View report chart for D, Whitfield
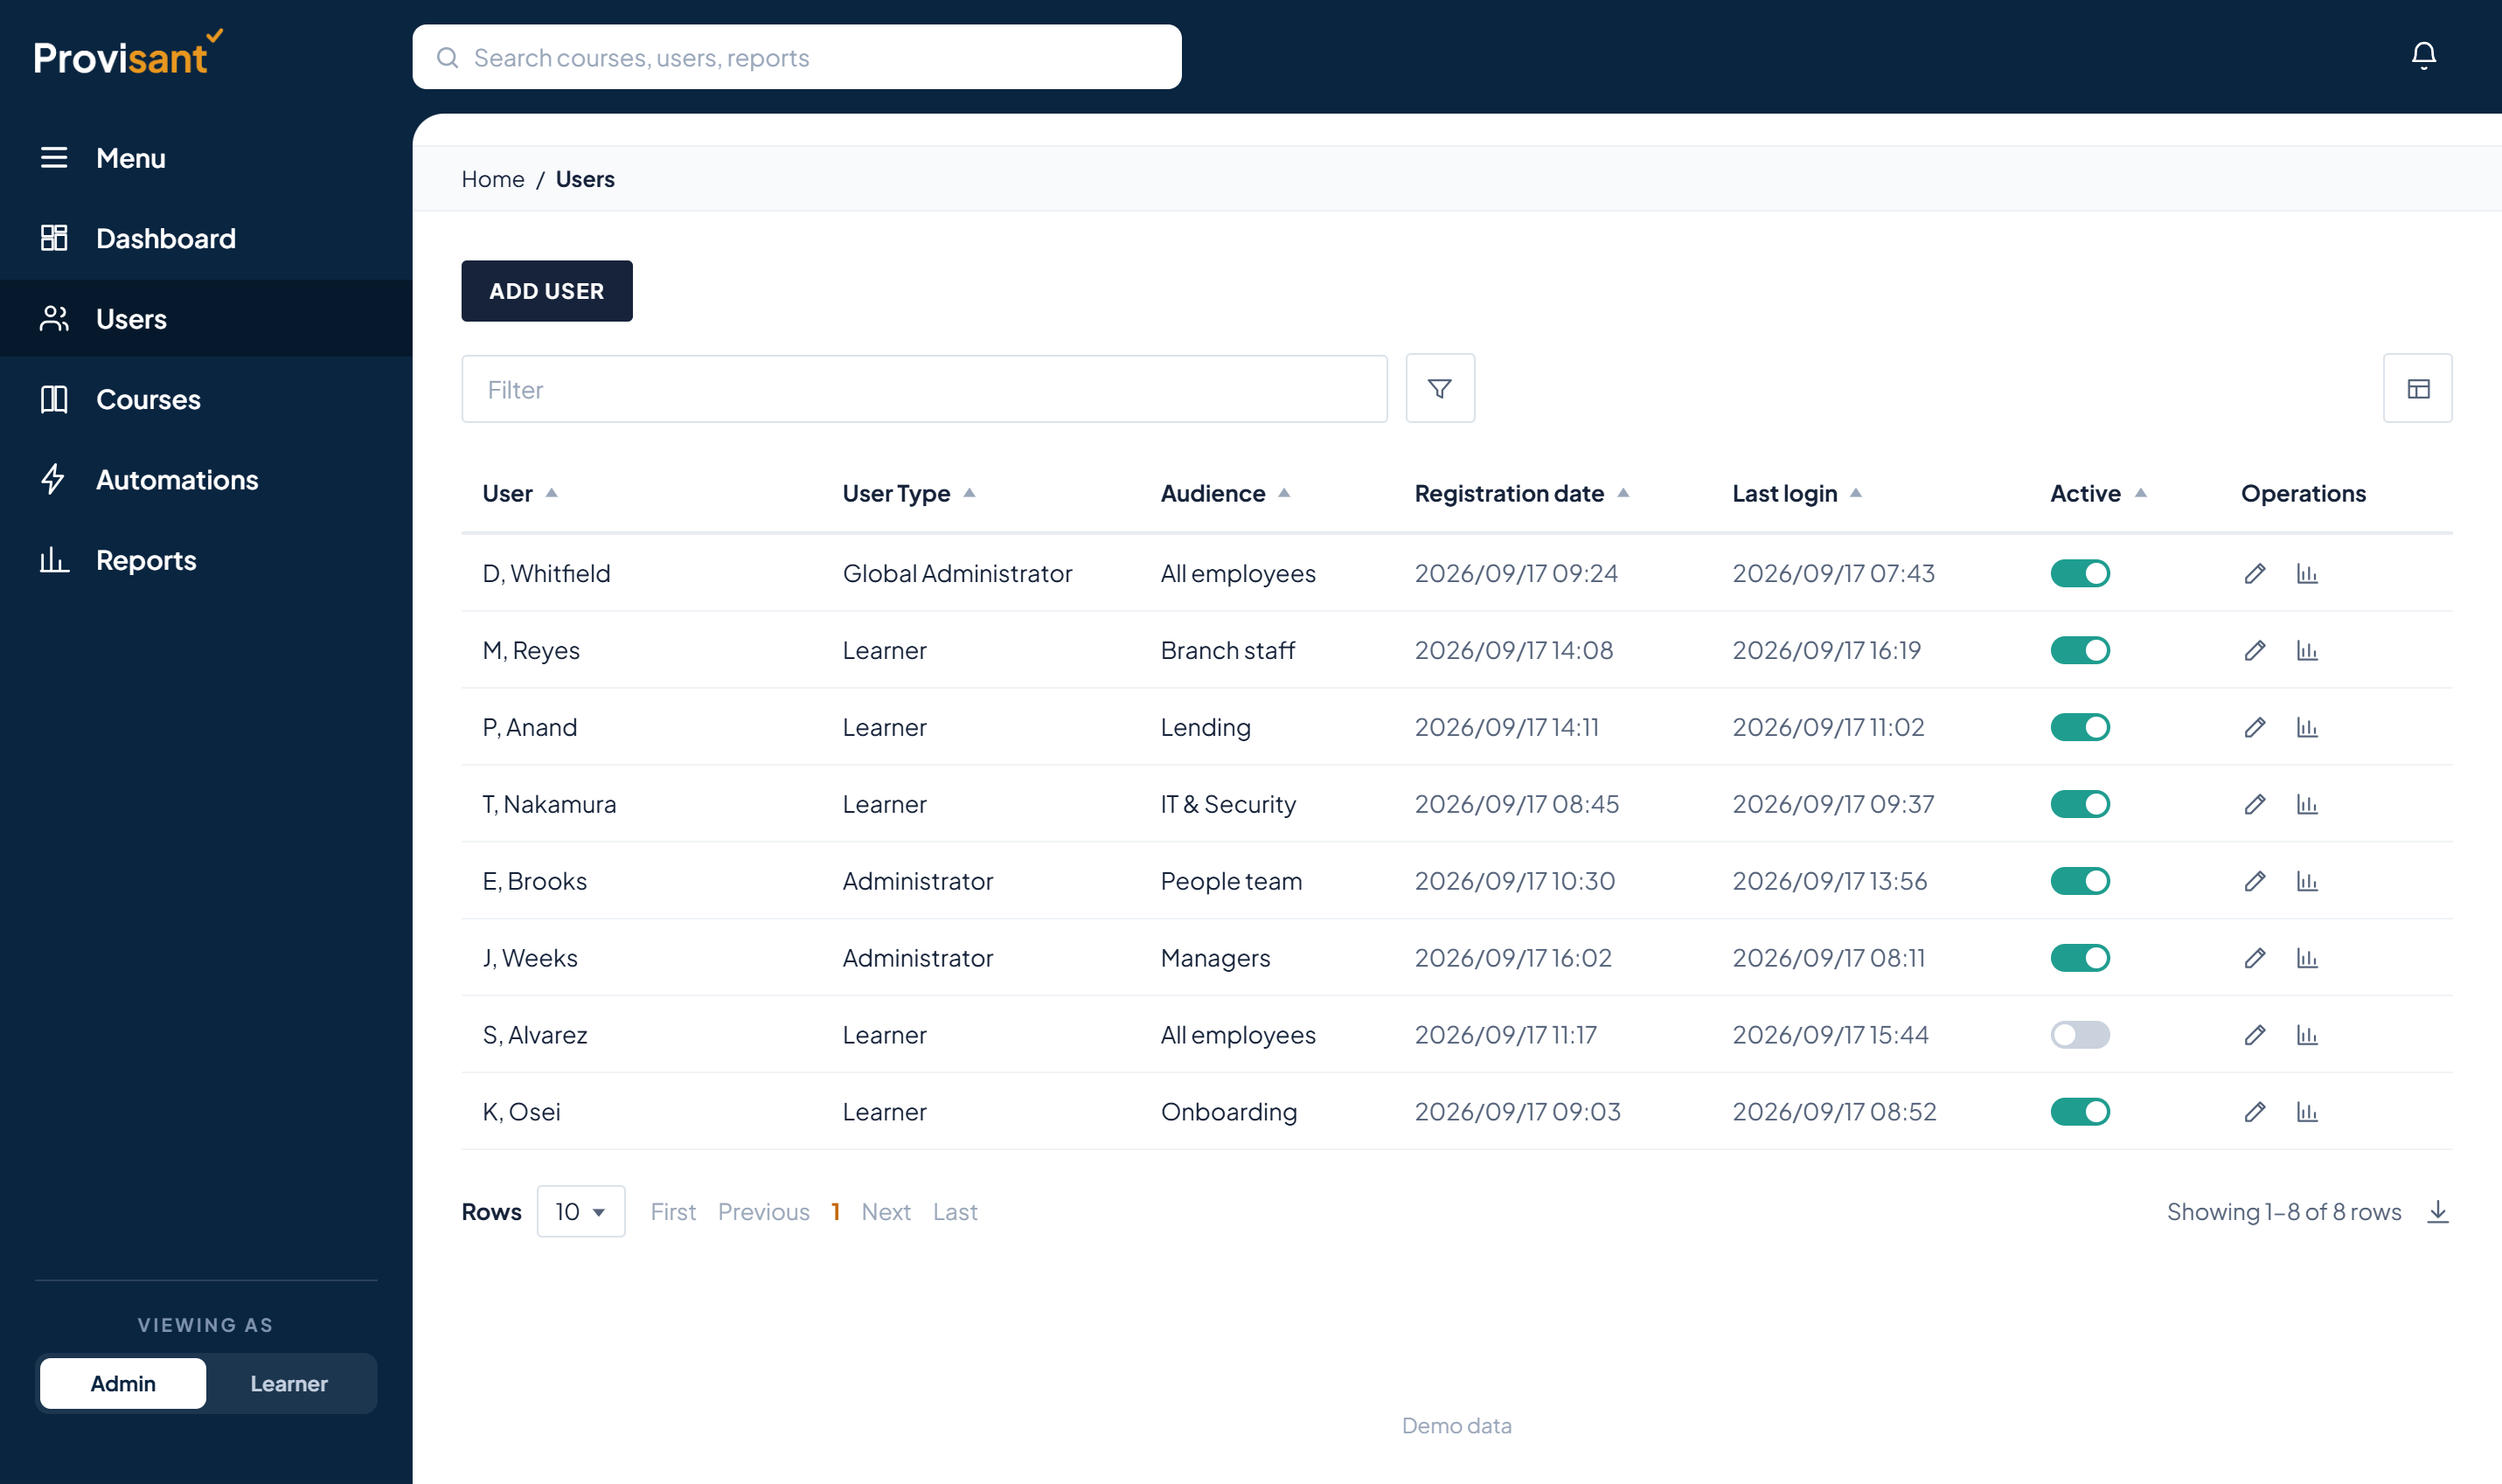Viewport: 2502px width, 1484px height. [x=2307, y=573]
